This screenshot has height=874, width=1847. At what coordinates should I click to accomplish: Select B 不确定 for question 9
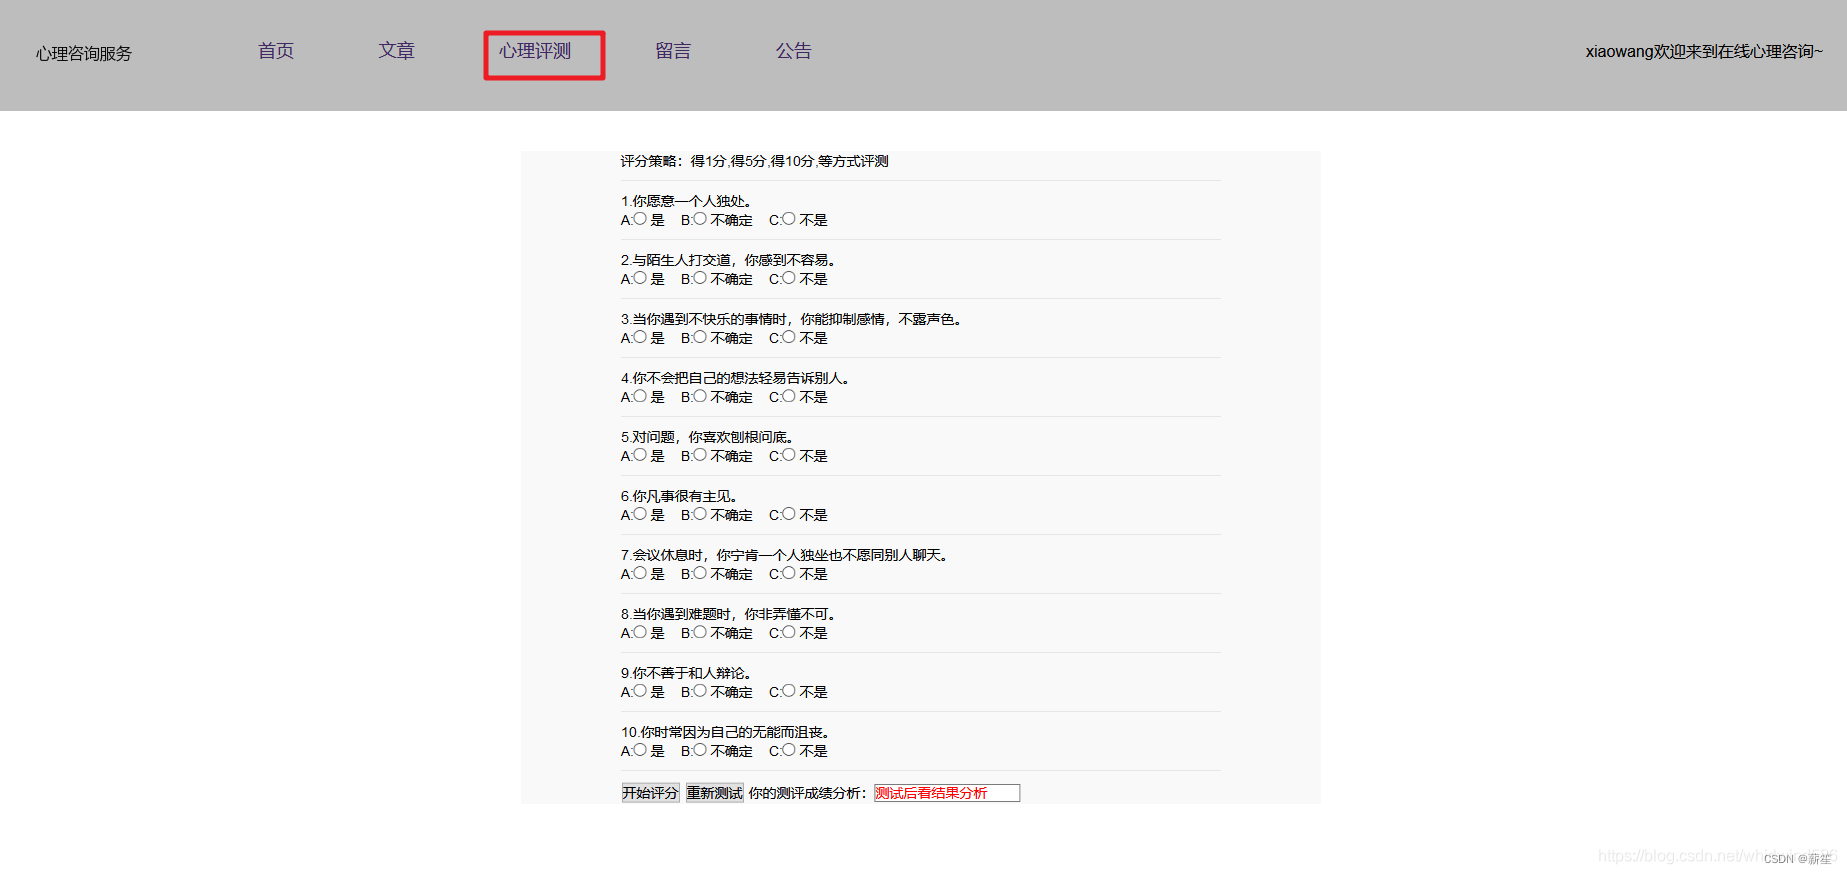coord(700,691)
